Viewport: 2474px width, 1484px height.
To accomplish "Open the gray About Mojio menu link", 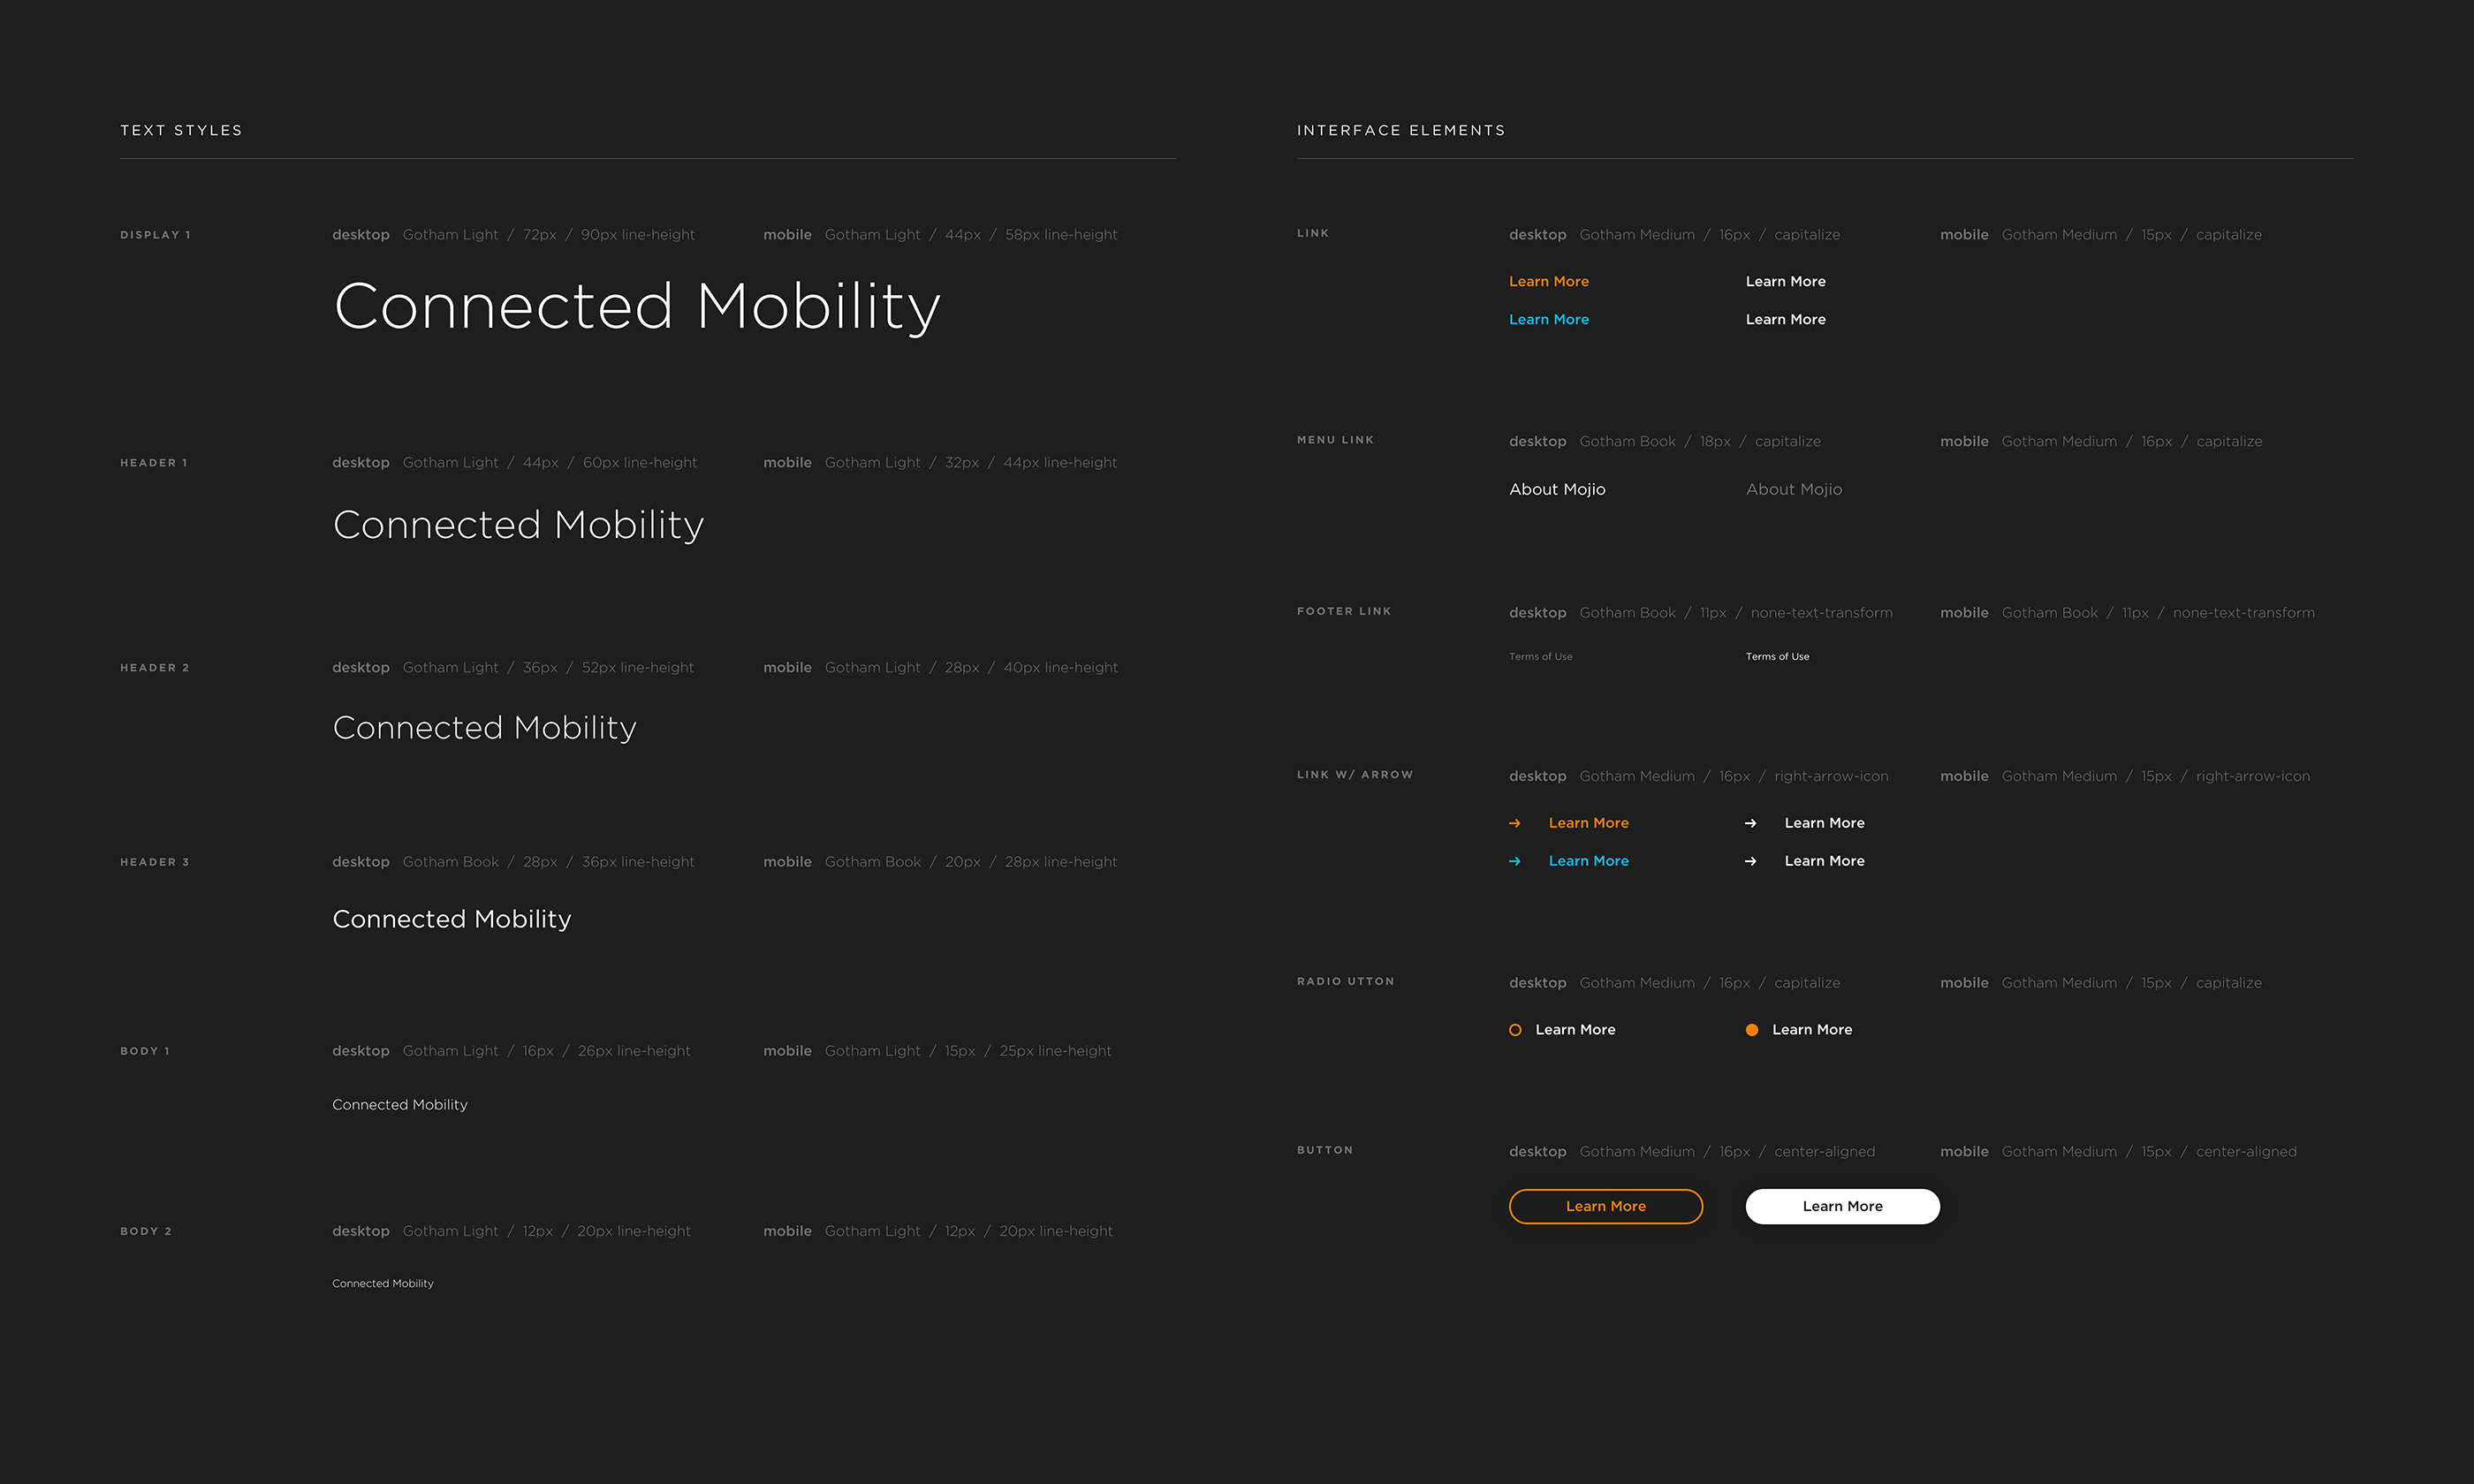I will [x=1793, y=489].
